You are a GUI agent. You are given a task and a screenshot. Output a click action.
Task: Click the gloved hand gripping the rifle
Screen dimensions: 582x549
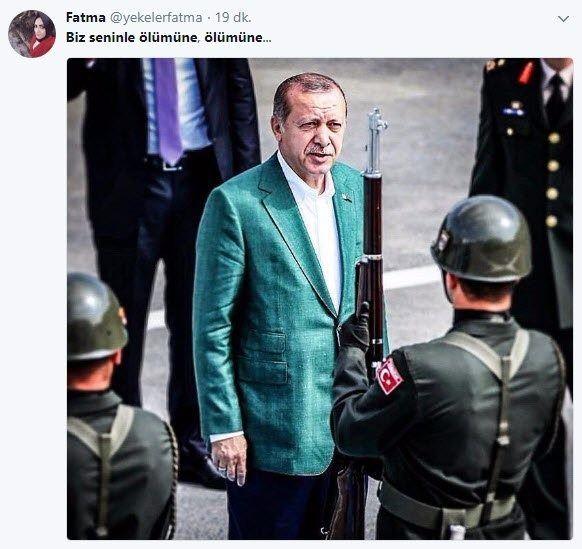click(x=355, y=329)
